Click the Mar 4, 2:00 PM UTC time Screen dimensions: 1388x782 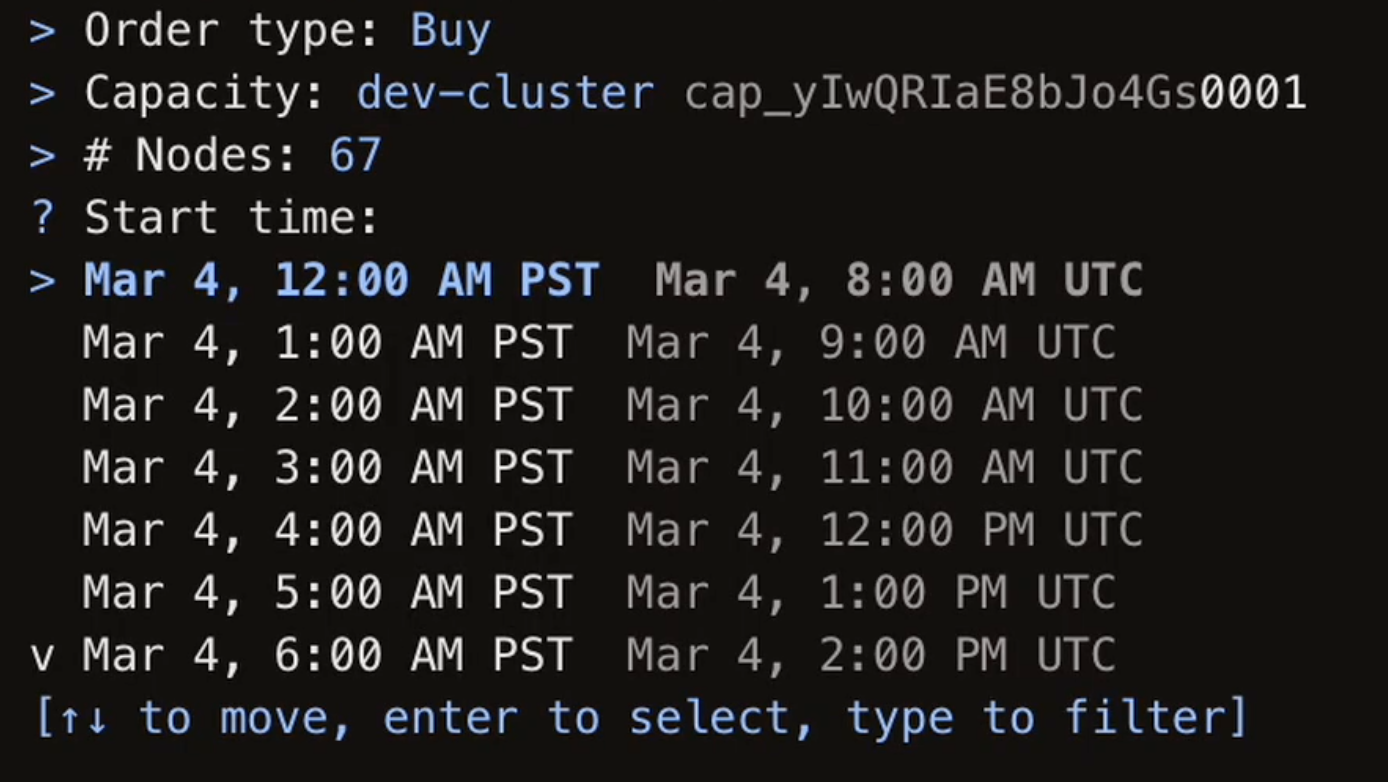870,655
